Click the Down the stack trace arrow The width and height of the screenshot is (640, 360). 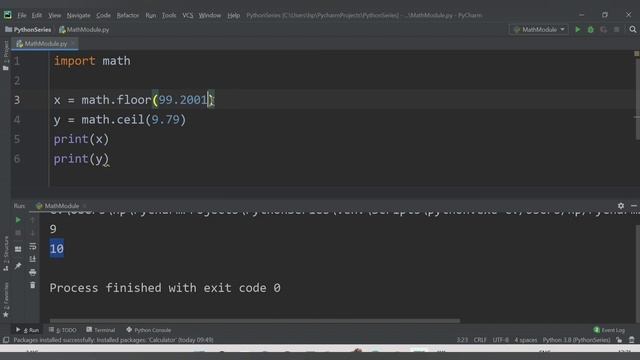33,233
